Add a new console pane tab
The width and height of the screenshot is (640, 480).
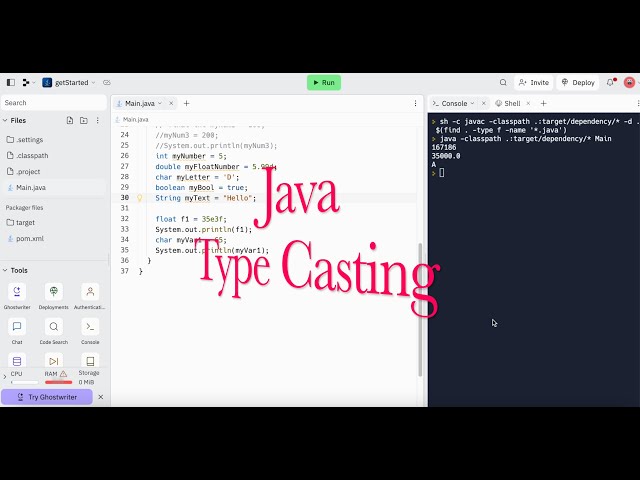tap(543, 104)
